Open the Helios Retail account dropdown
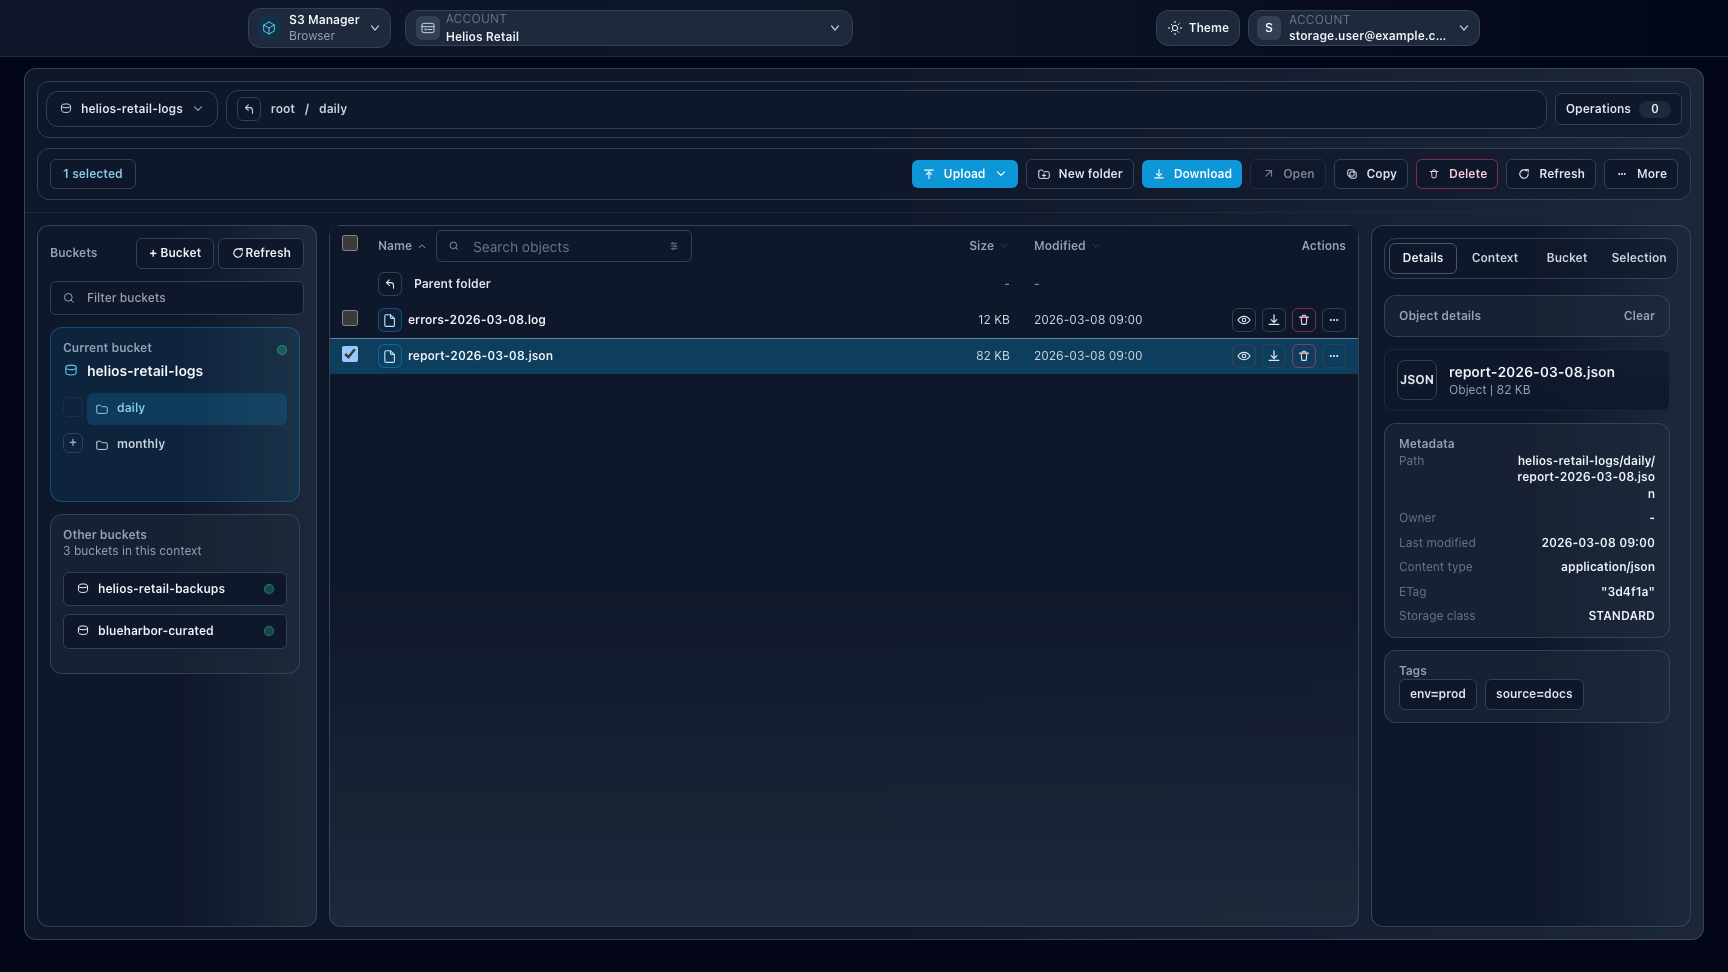 pyautogui.click(x=628, y=28)
